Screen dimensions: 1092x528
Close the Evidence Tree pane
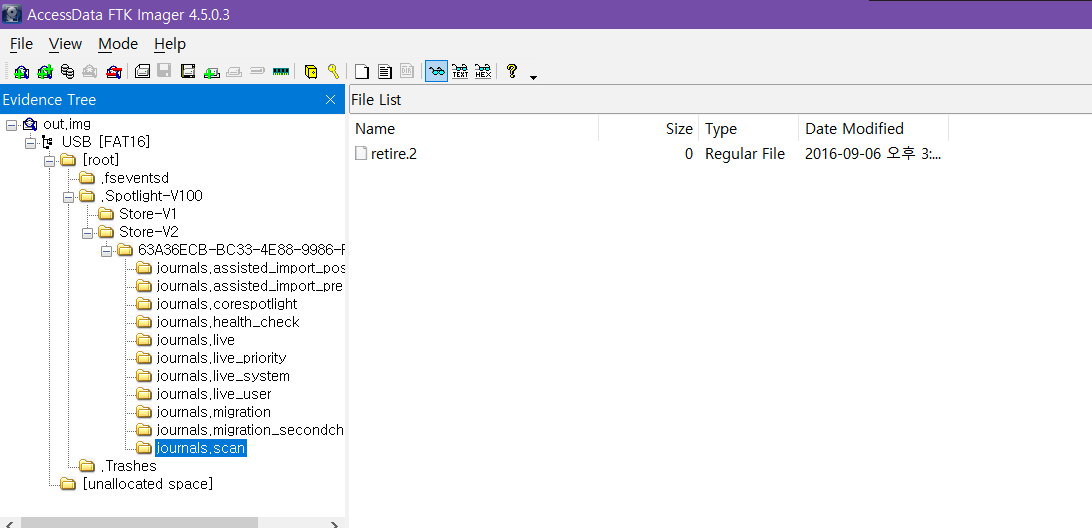[331, 100]
